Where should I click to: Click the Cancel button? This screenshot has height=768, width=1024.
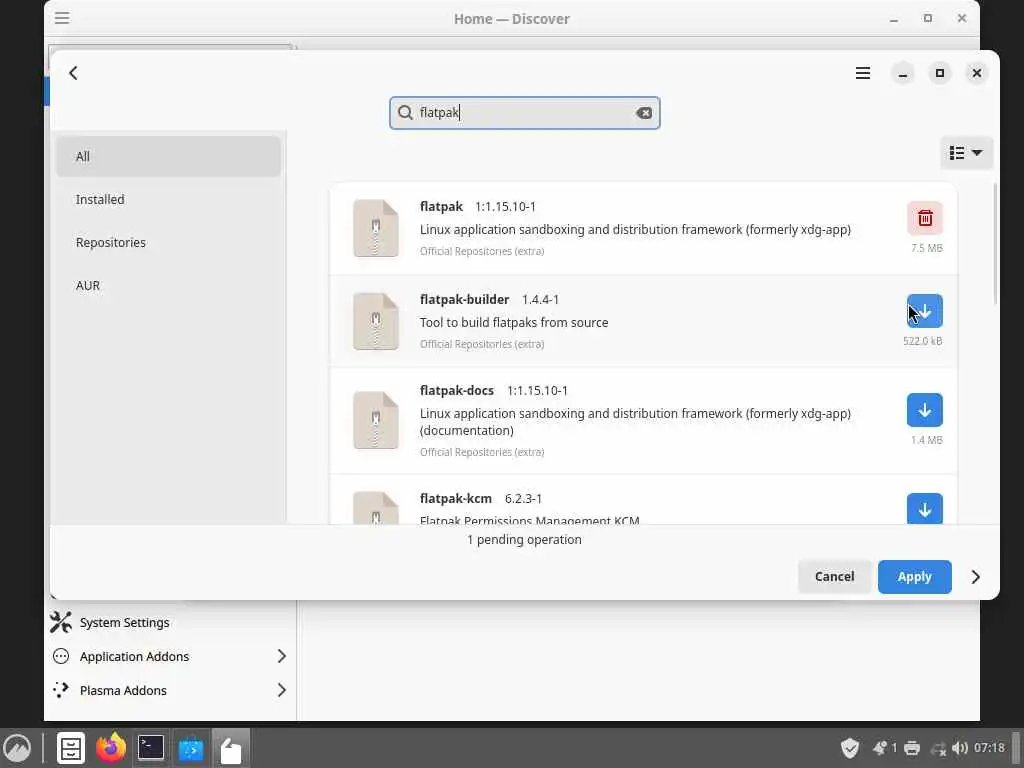click(835, 577)
